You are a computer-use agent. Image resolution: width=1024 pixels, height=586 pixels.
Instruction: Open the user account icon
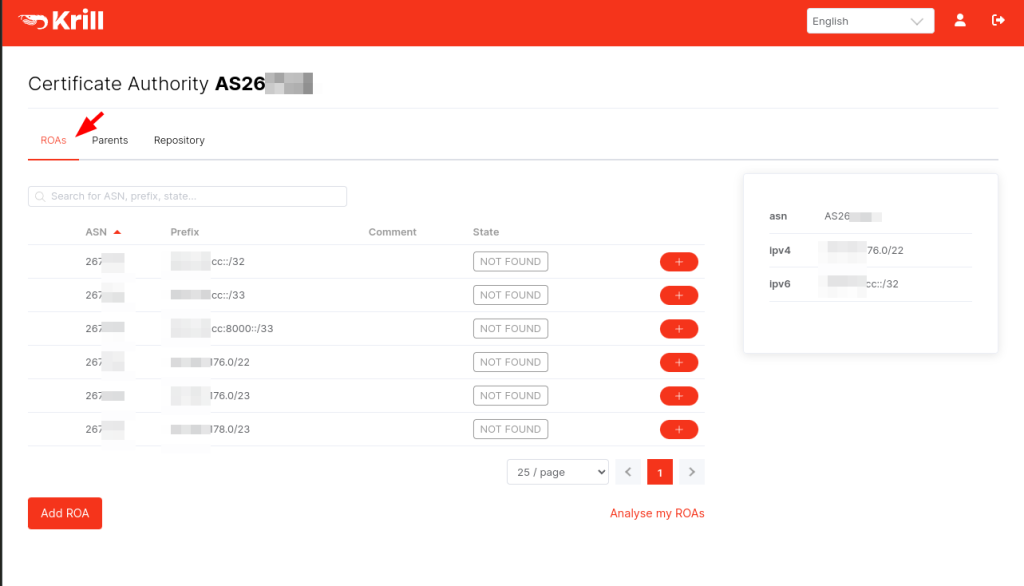960,20
